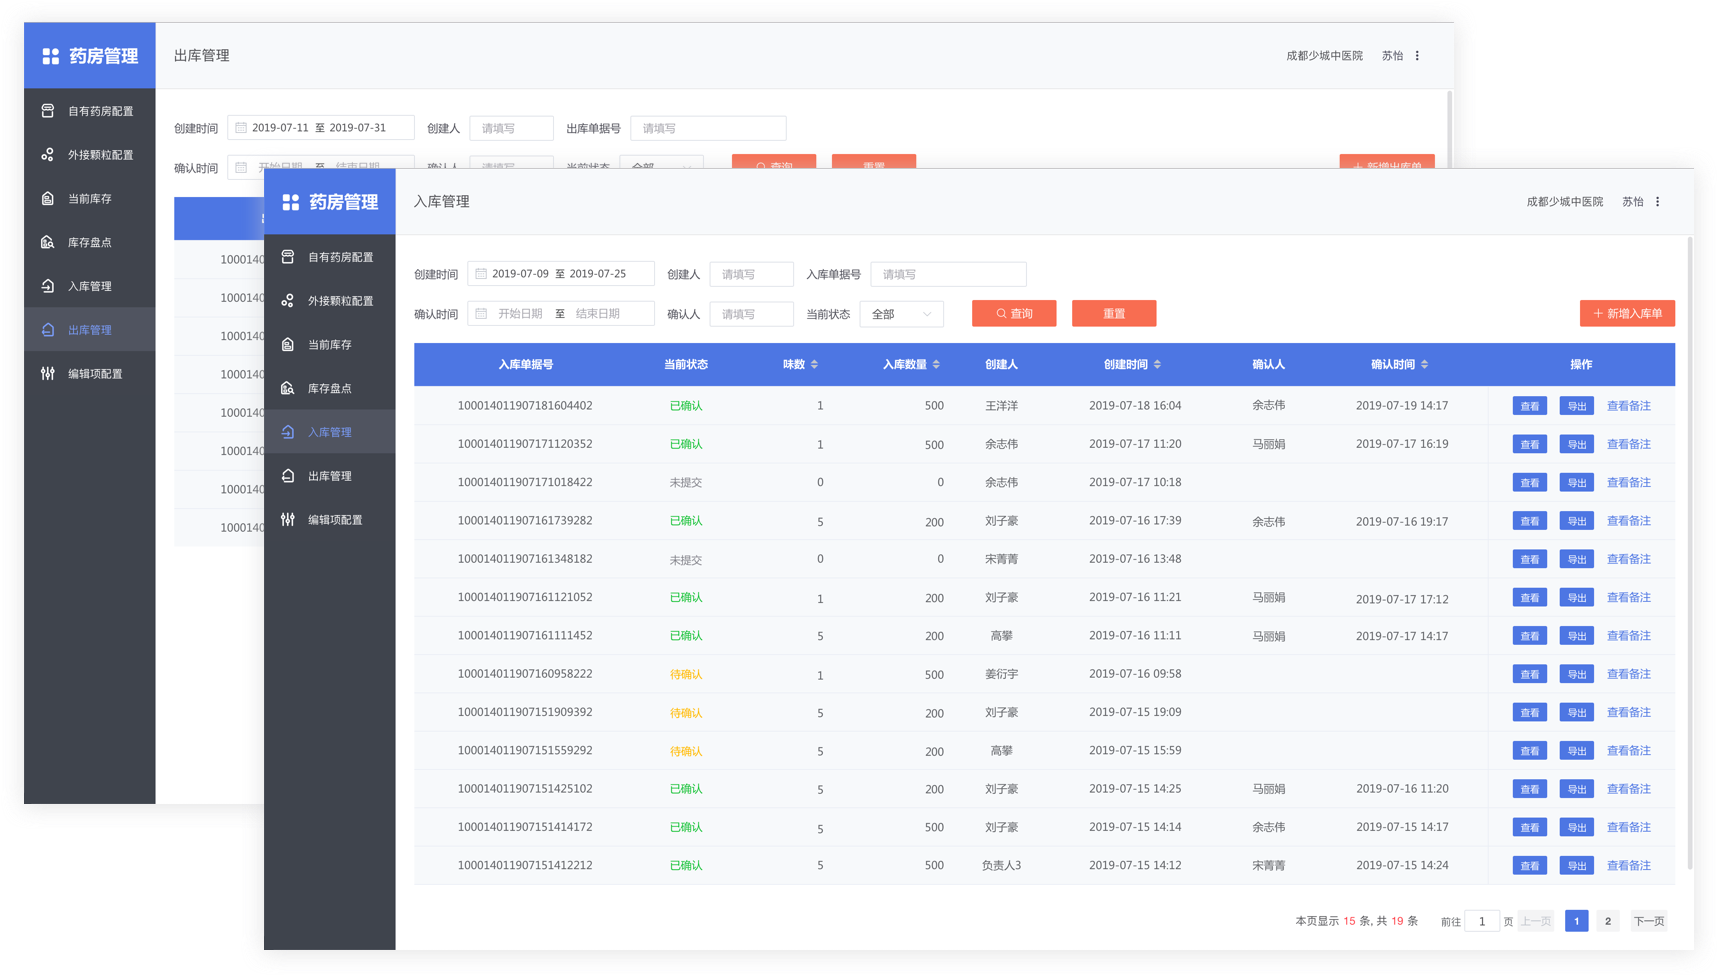The width and height of the screenshot is (1718, 976).
Task: Expand the 当前状态 dropdown showing 全部
Action: (x=901, y=314)
